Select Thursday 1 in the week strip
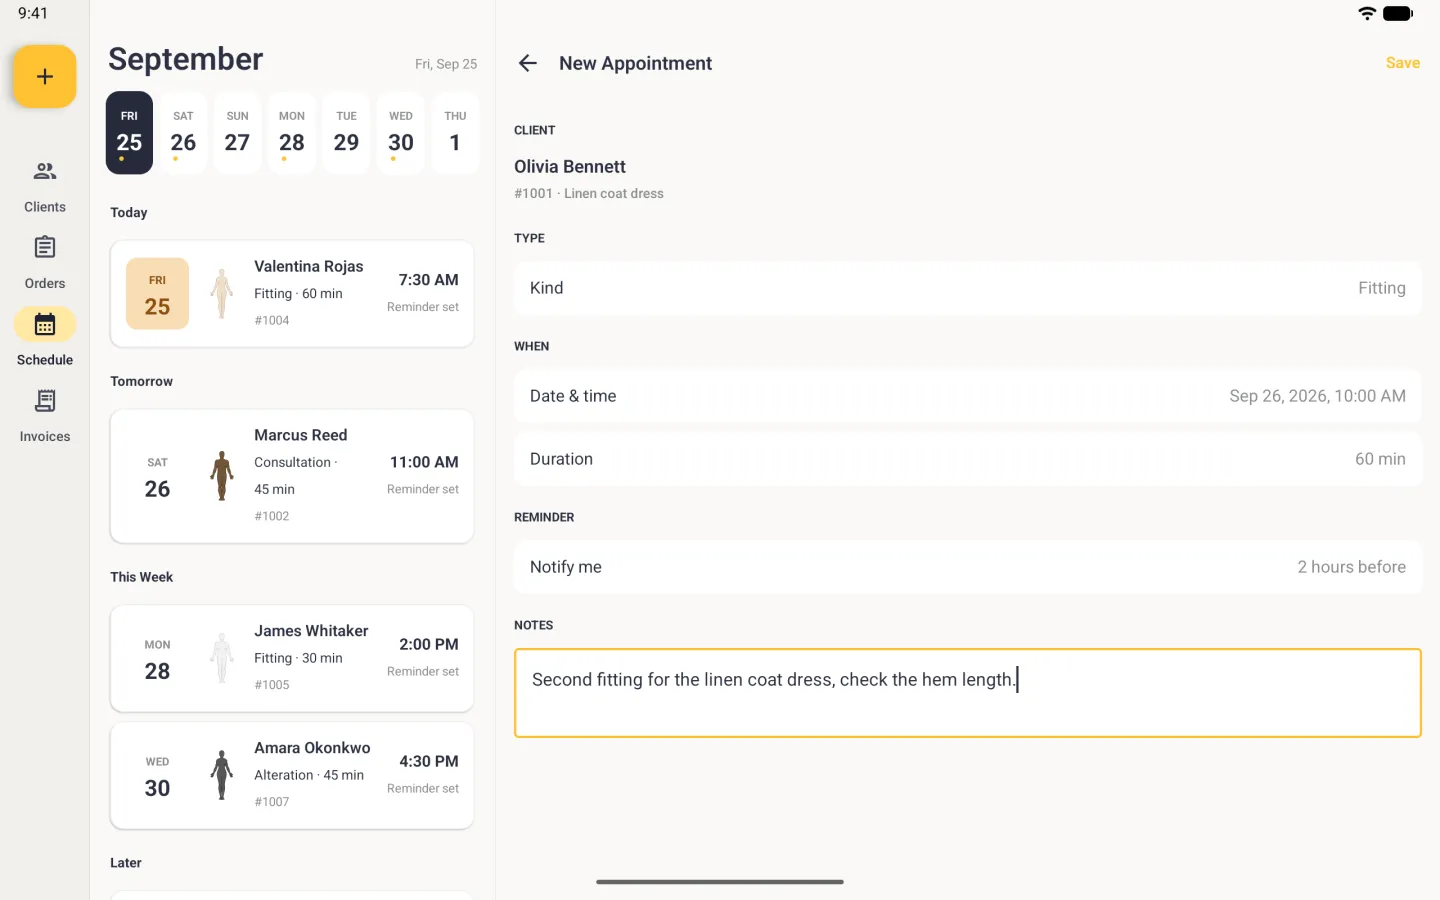1440x900 pixels. click(455, 133)
